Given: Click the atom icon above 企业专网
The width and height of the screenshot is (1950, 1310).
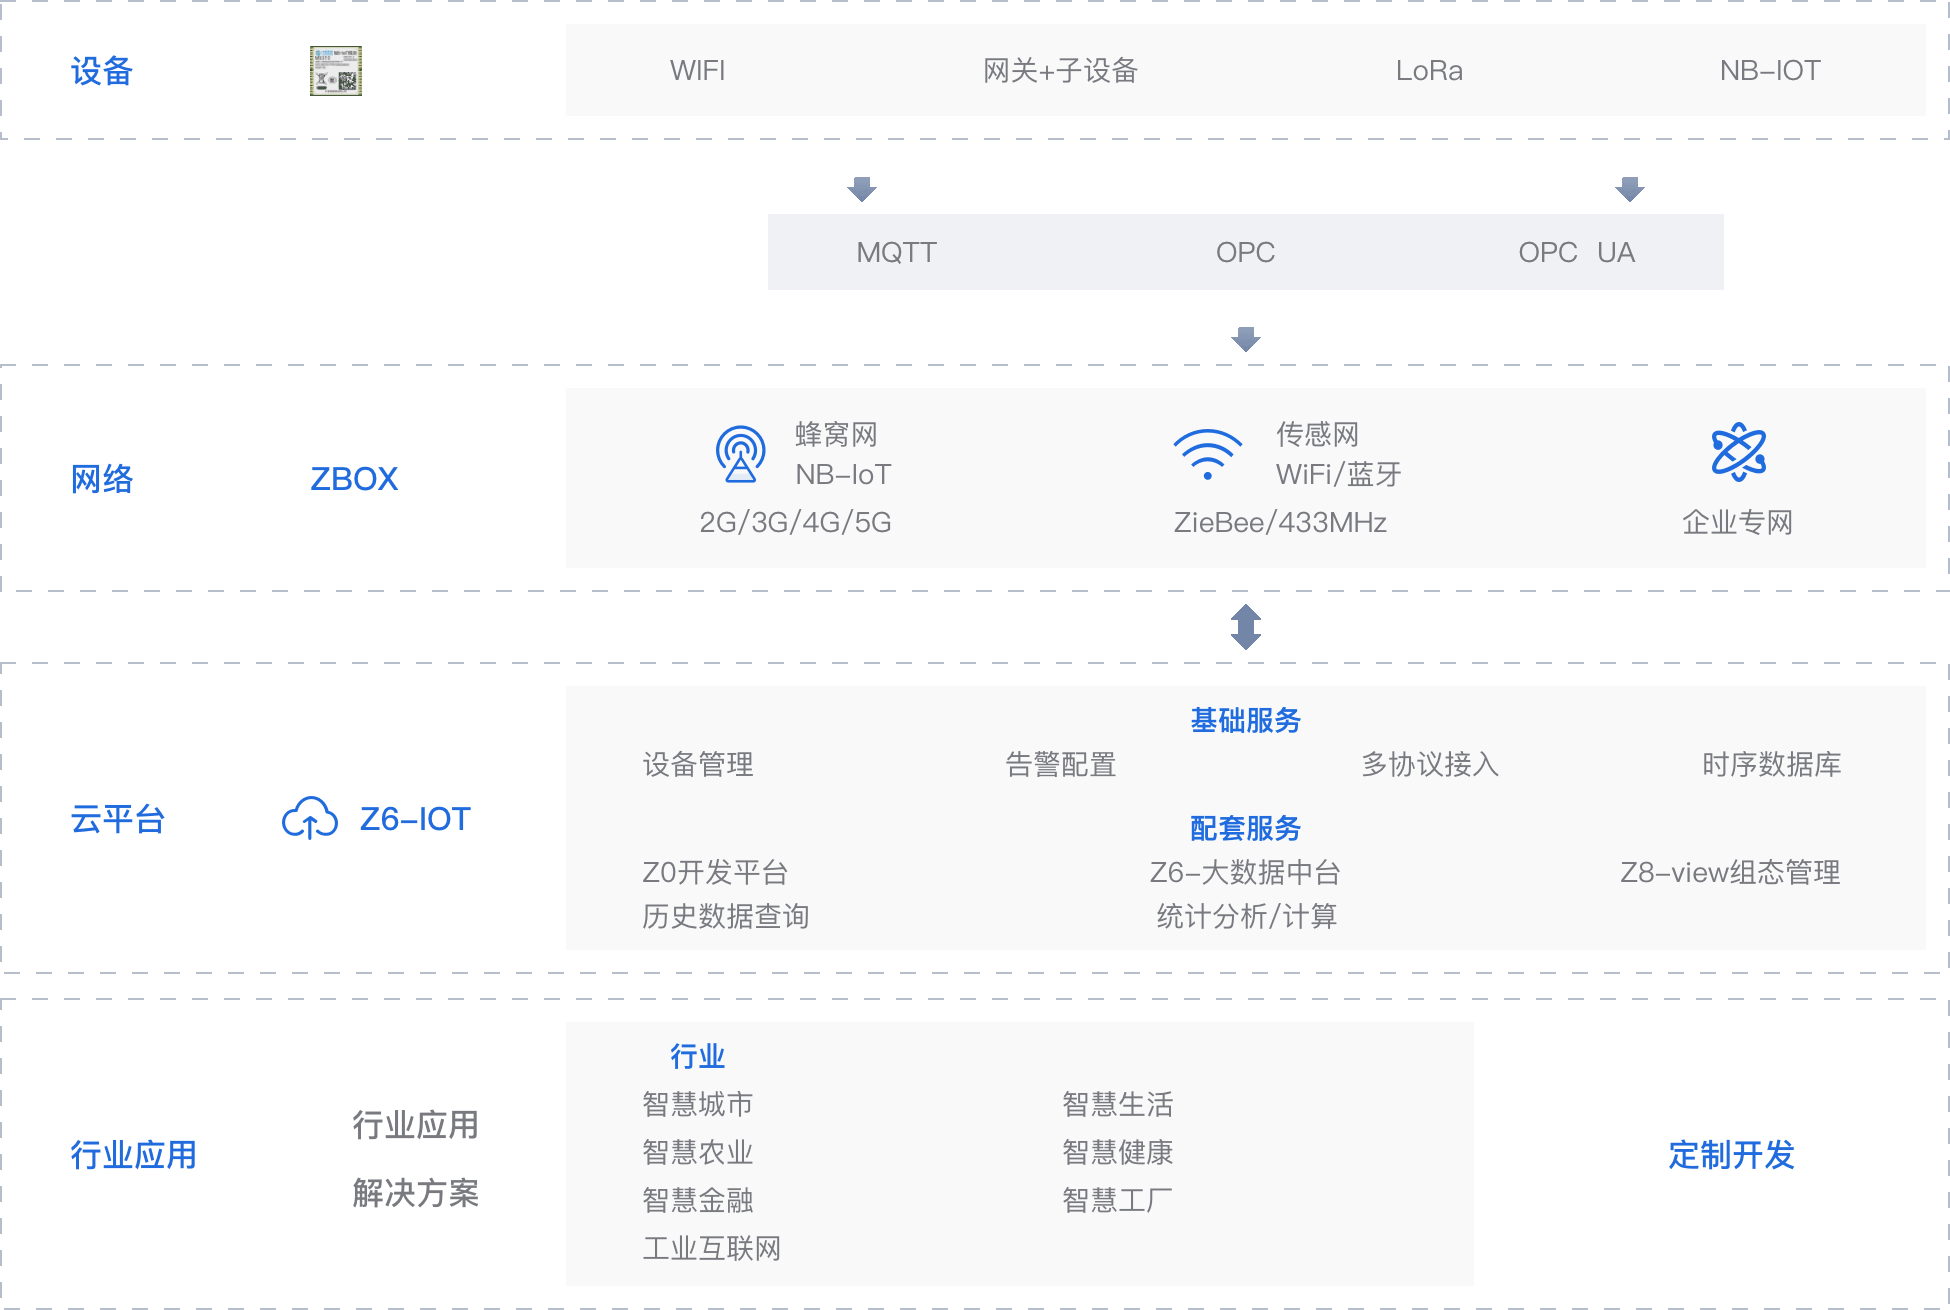Looking at the screenshot, I should 1738,452.
